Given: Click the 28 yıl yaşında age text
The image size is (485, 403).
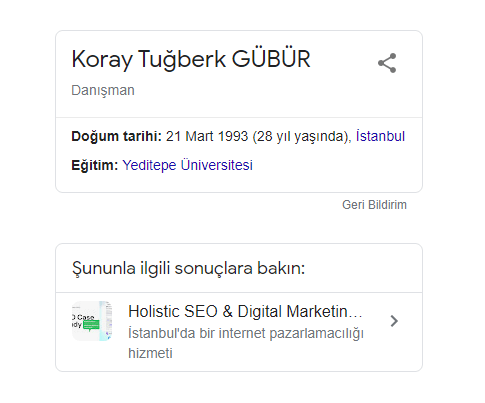Looking at the screenshot, I should click(x=300, y=136).
